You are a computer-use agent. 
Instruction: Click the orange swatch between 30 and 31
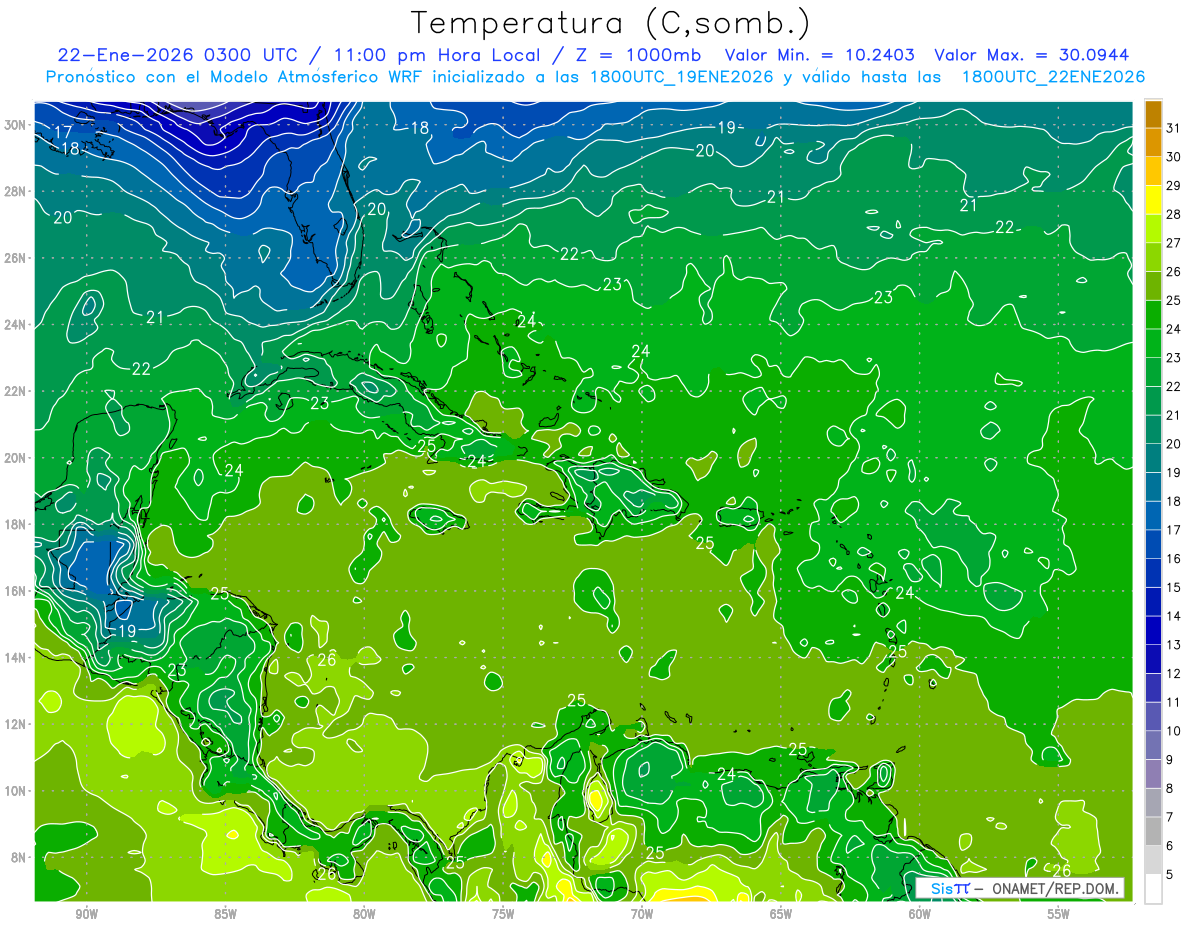click(x=1153, y=143)
